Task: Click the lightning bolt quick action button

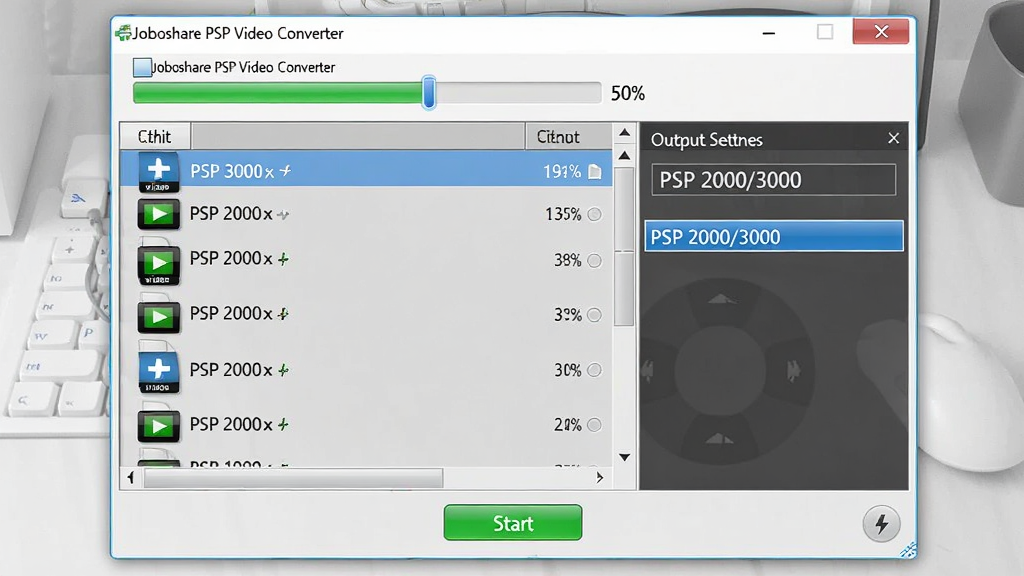Action: point(881,524)
